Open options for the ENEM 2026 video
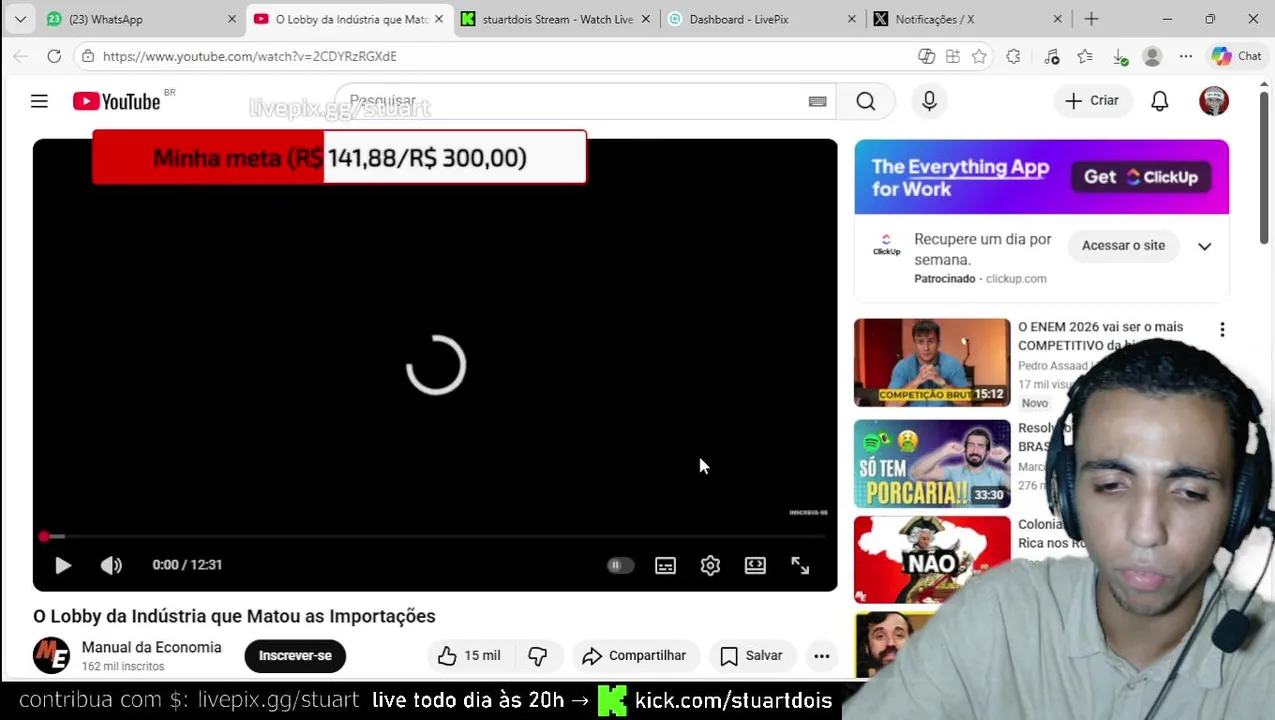This screenshot has height=720, width=1275. point(1222,330)
